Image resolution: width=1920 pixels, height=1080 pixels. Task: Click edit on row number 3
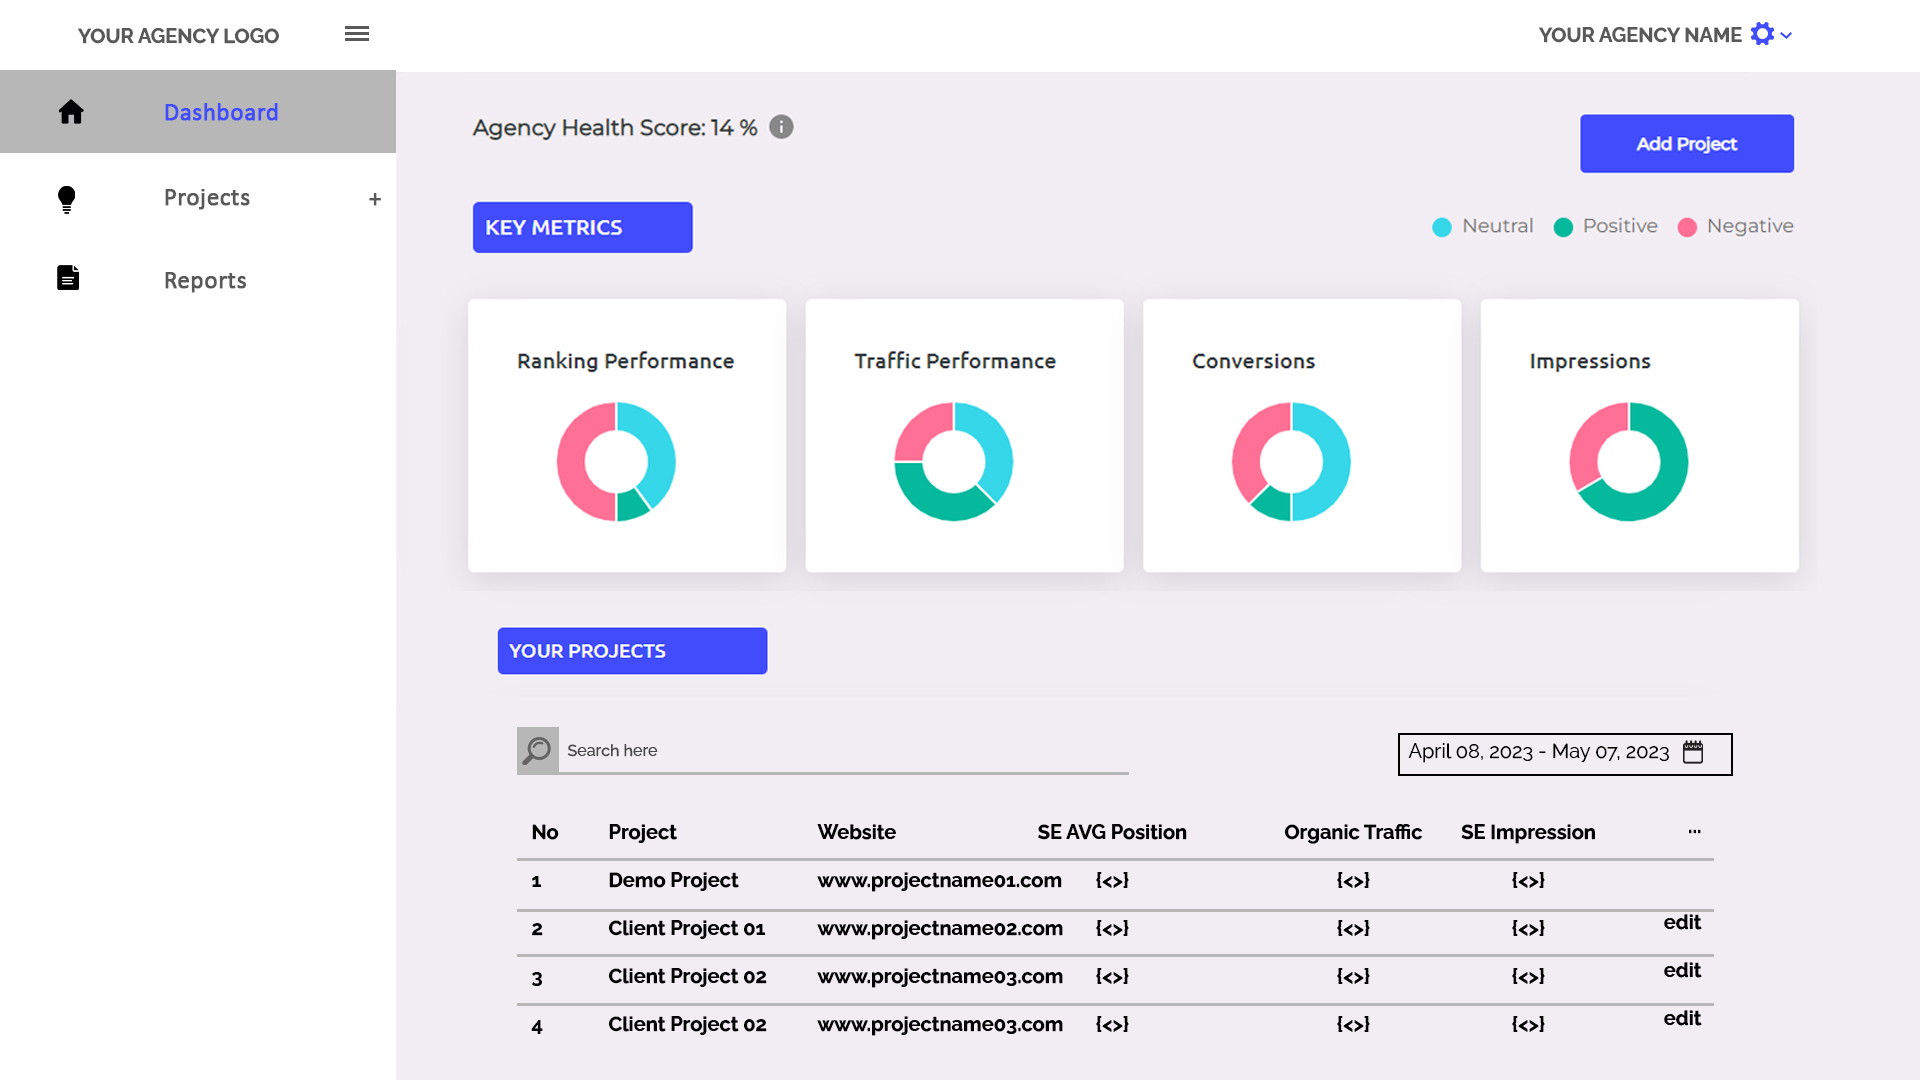[1682, 970]
